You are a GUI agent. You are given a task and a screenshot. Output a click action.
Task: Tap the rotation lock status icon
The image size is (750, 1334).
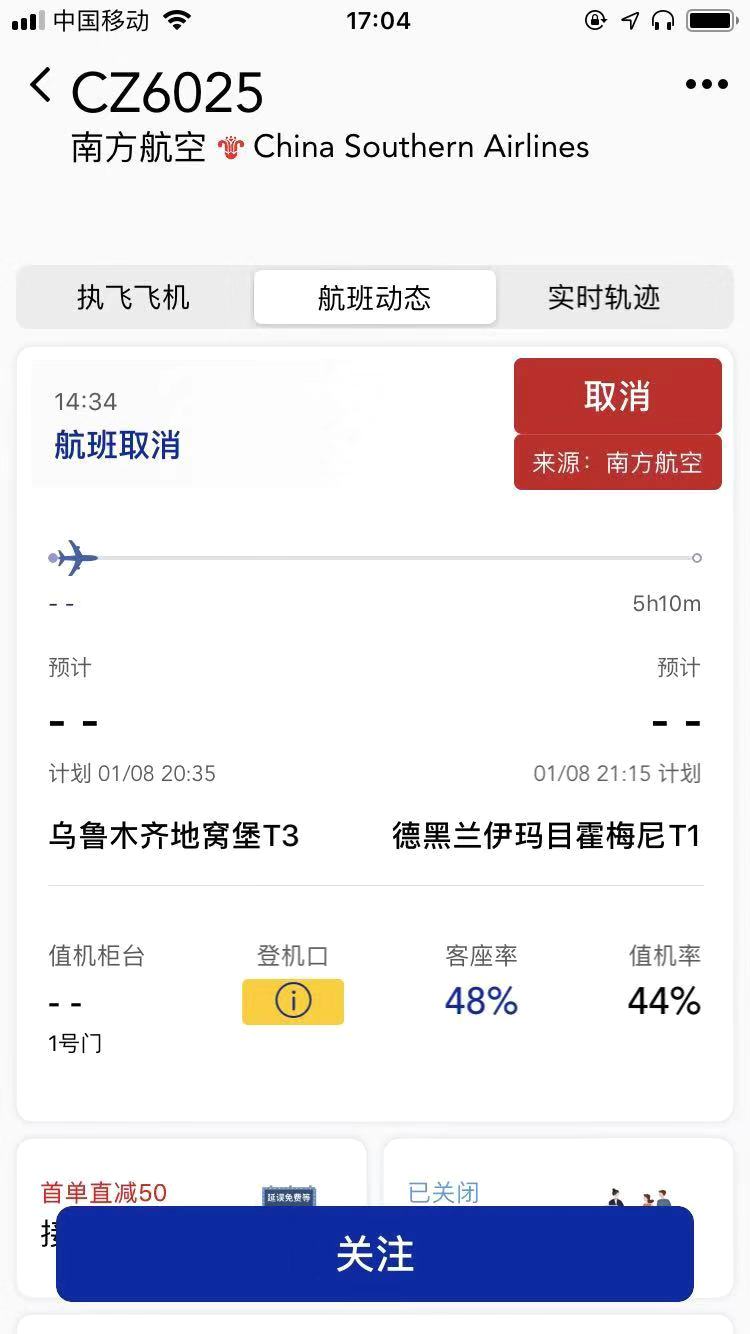596,20
